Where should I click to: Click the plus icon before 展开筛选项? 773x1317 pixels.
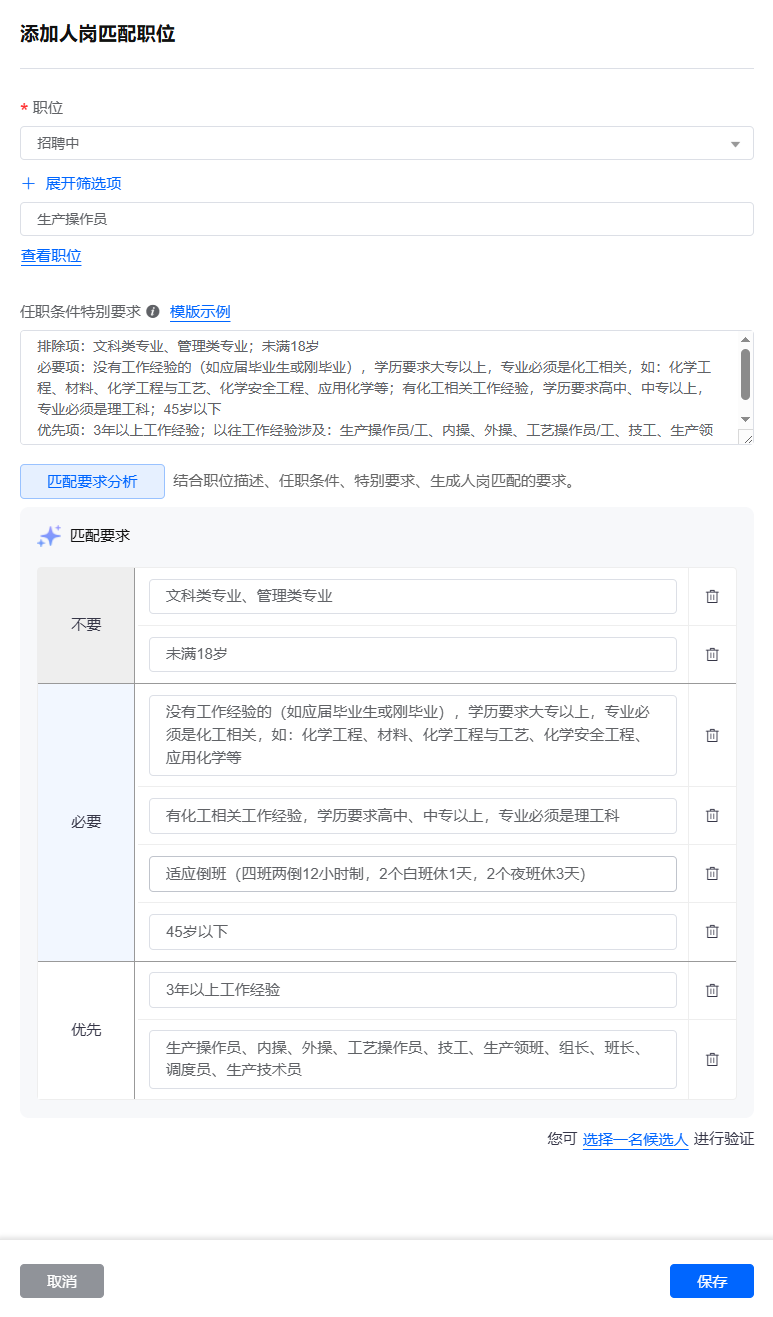tap(28, 183)
